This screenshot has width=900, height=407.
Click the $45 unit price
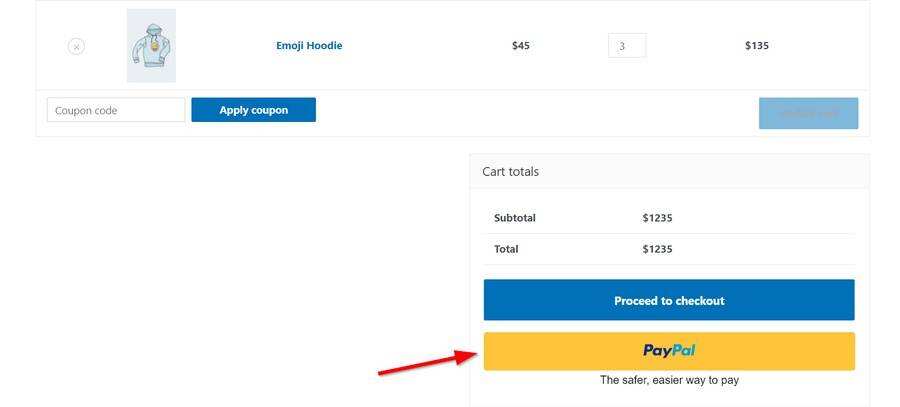pos(520,45)
